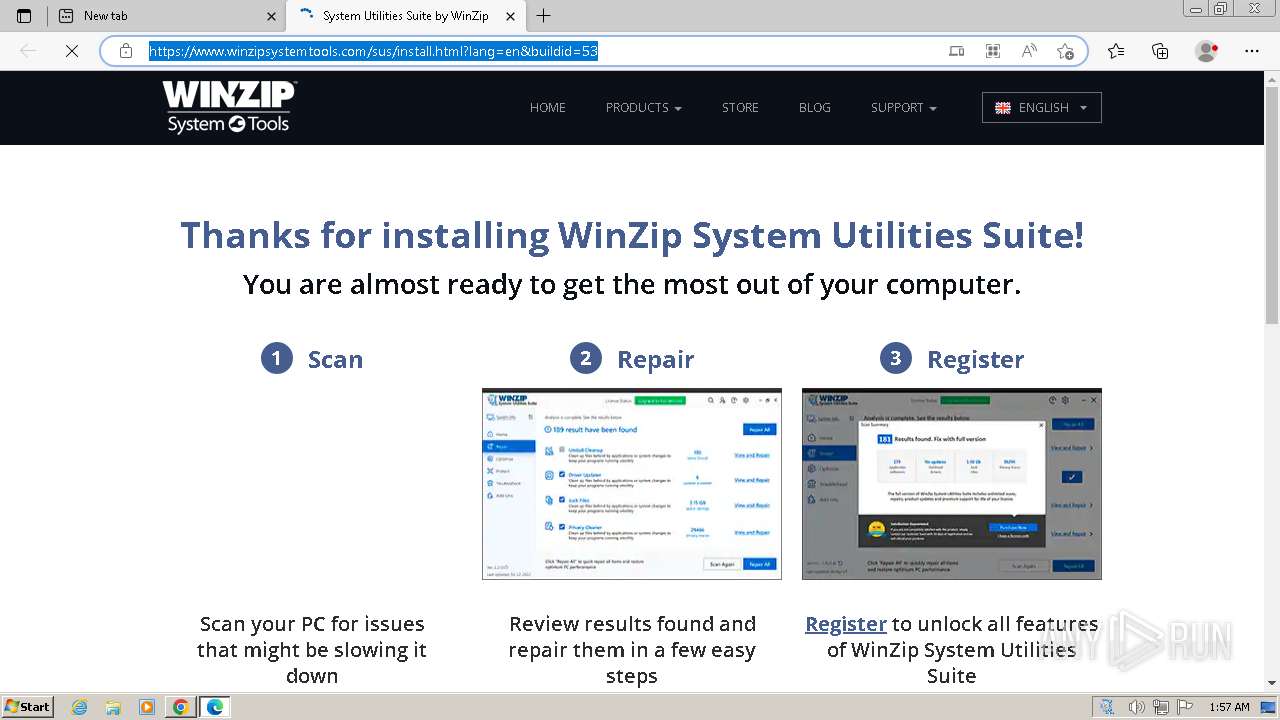The height and width of the screenshot is (720, 1280).
Task: Click the taskbar clock showing 1:57 AM
Action: point(1229,707)
